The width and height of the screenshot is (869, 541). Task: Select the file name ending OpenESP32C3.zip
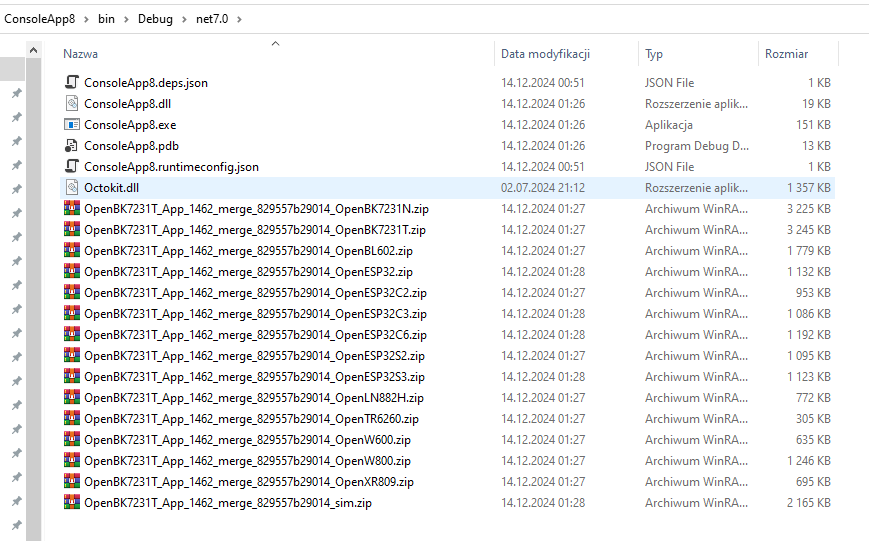tap(255, 314)
